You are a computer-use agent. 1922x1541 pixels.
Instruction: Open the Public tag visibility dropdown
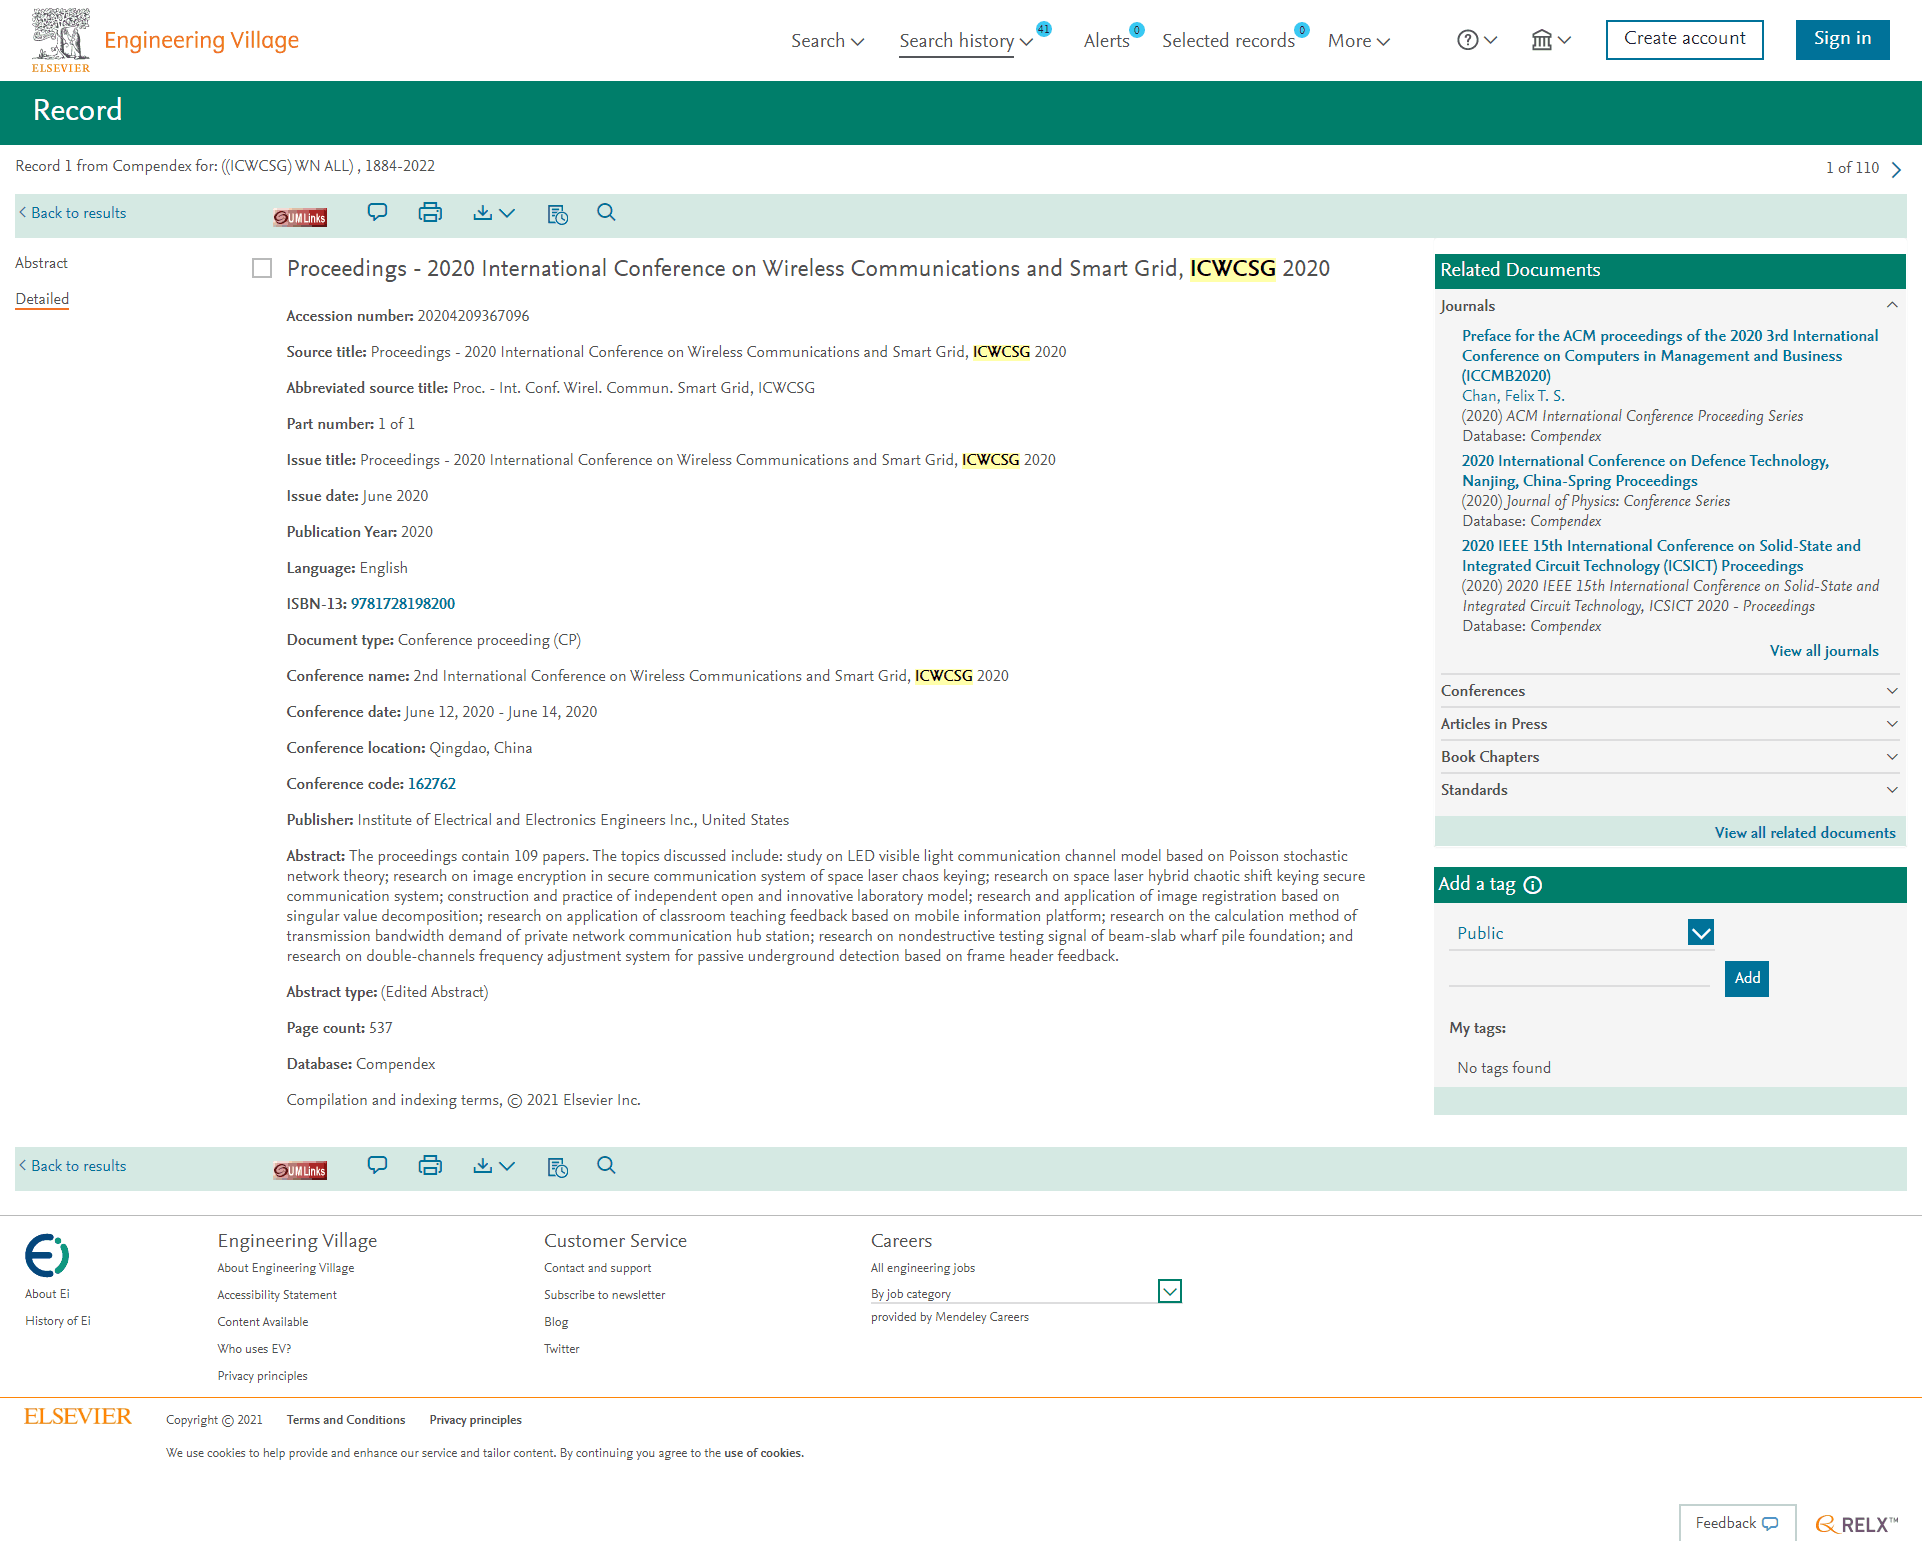tap(1700, 933)
